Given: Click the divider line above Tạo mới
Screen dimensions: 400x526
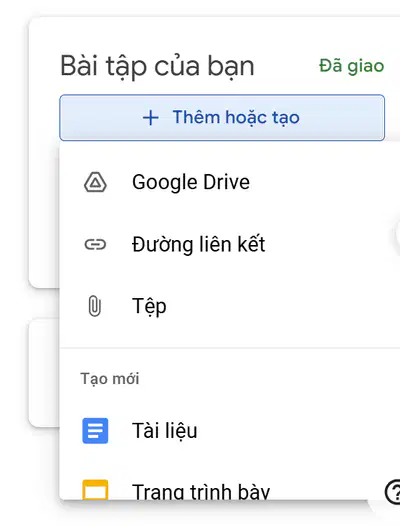Looking at the screenshot, I should point(230,348).
